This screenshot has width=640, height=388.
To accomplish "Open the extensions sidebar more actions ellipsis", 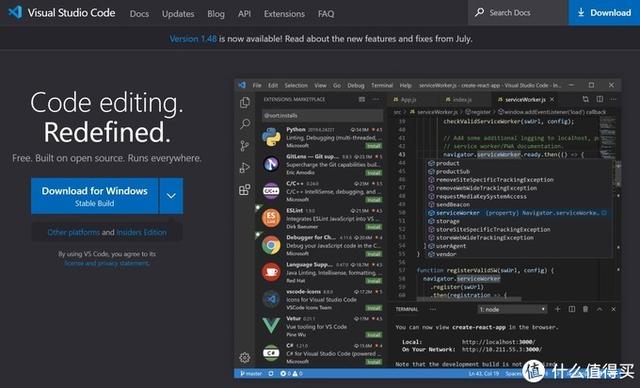I will click(x=376, y=100).
